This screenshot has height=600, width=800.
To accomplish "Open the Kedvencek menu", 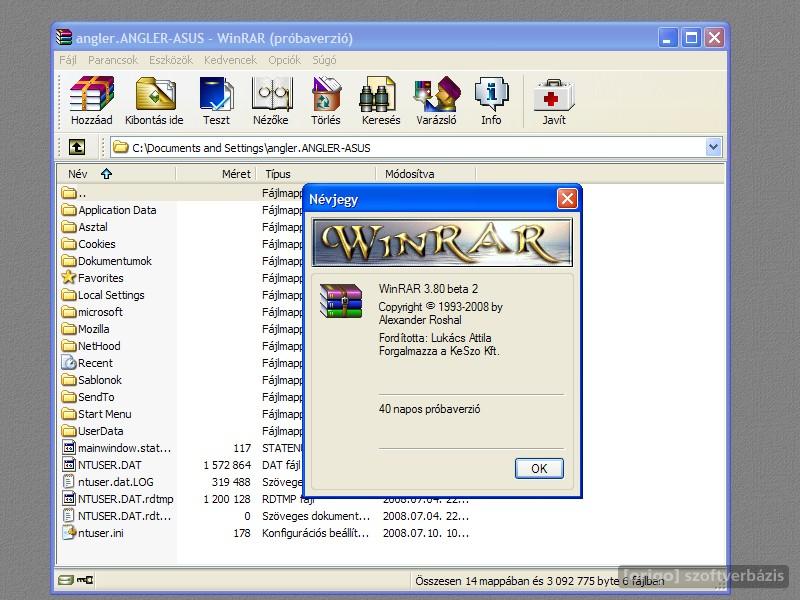I will (x=230, y=60).
